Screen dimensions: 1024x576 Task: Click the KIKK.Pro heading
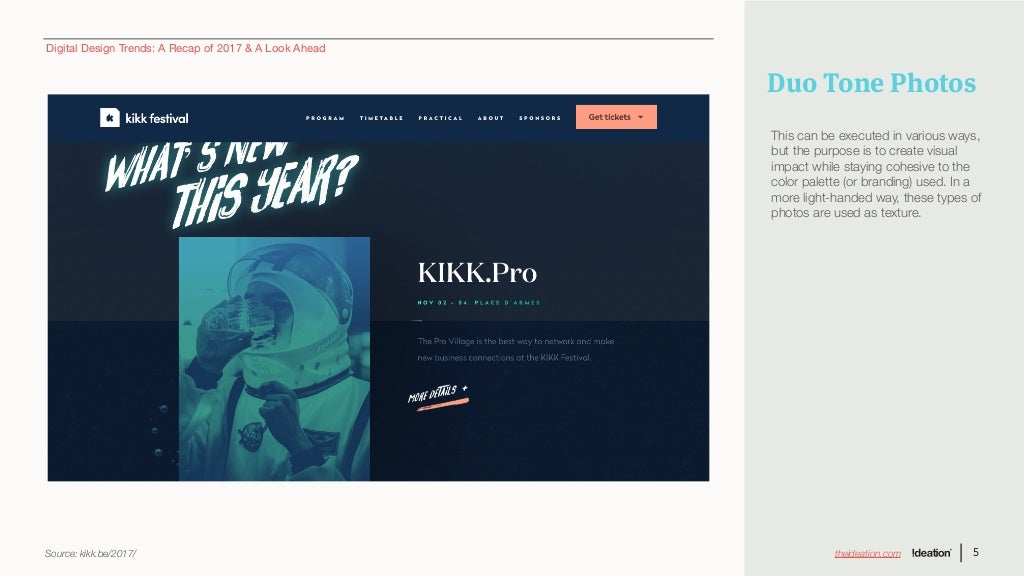coord(477,272)
